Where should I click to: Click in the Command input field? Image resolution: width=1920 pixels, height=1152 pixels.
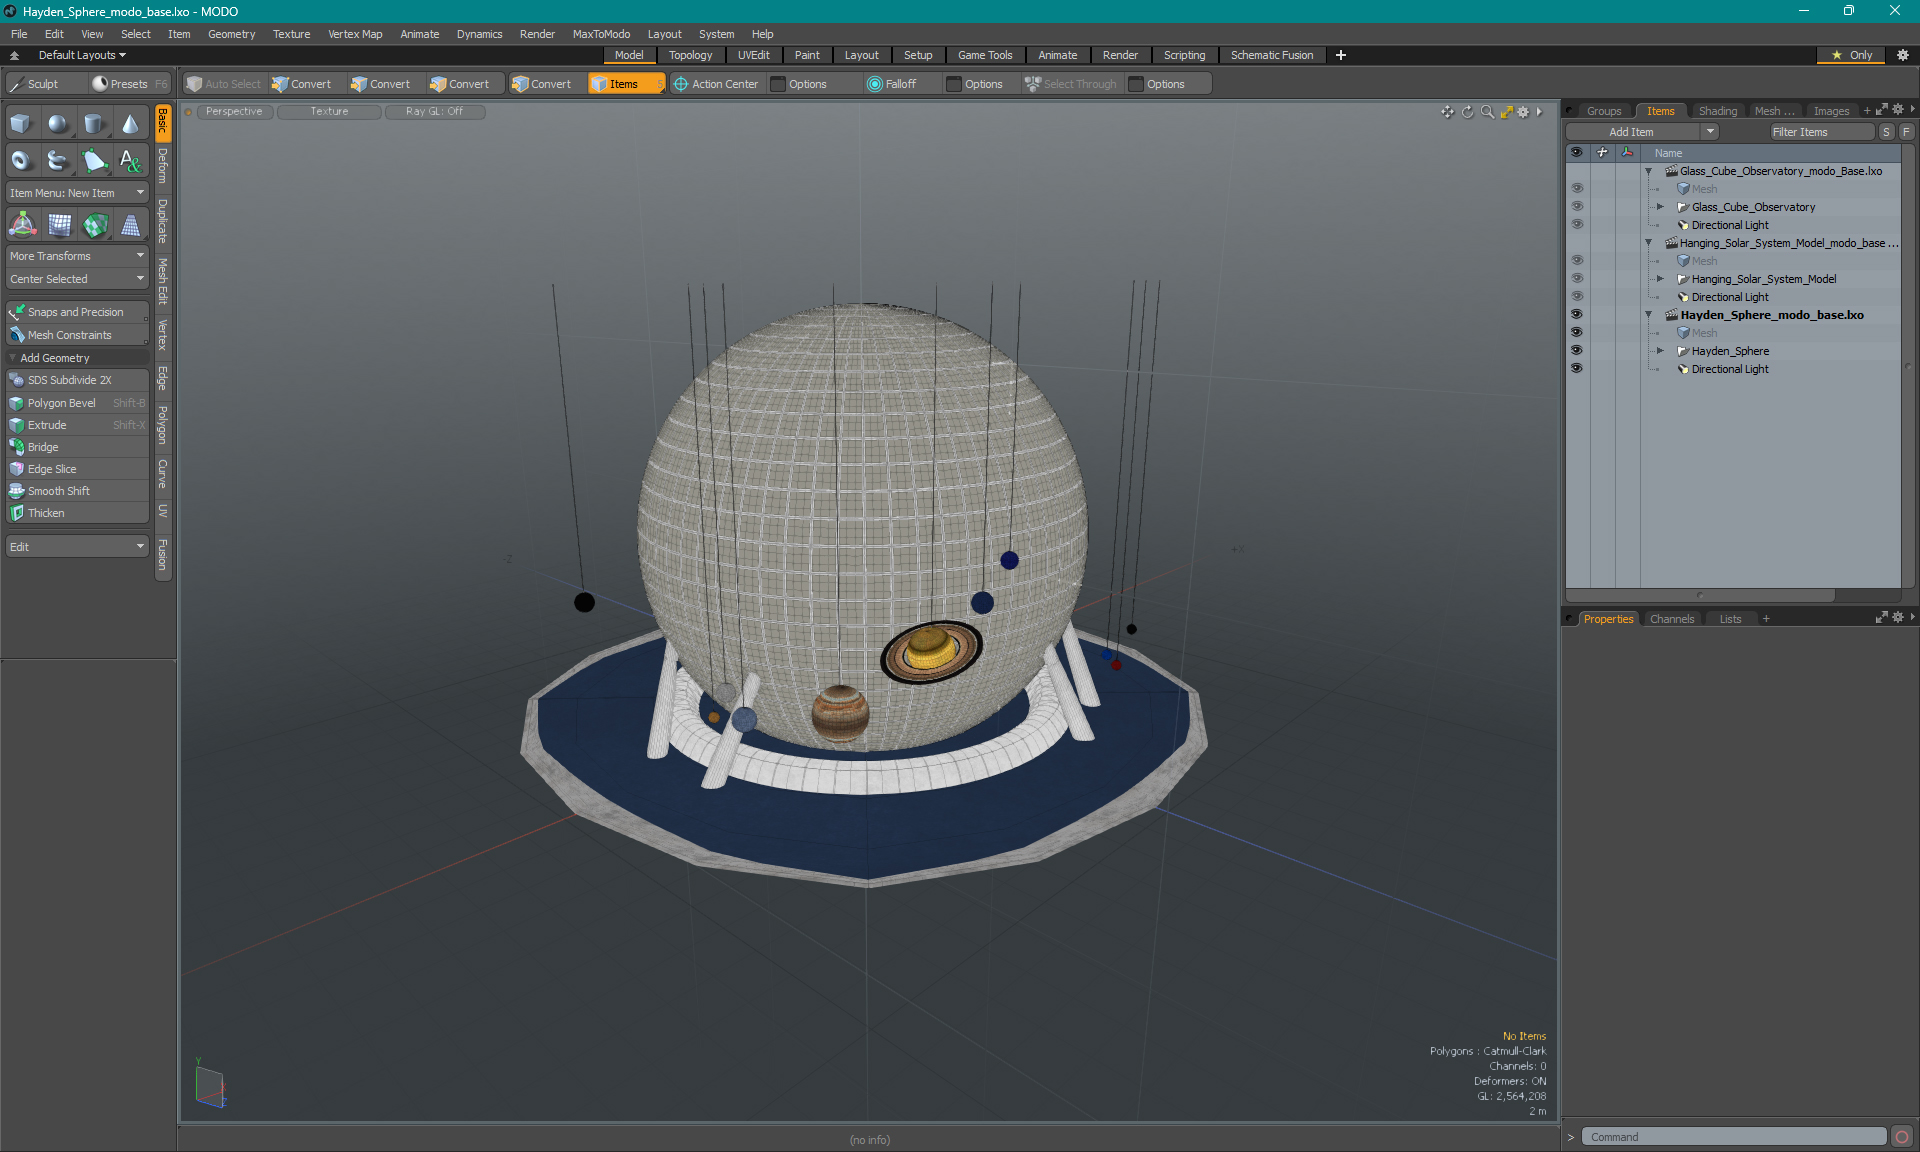[x=1735, y=1137]
